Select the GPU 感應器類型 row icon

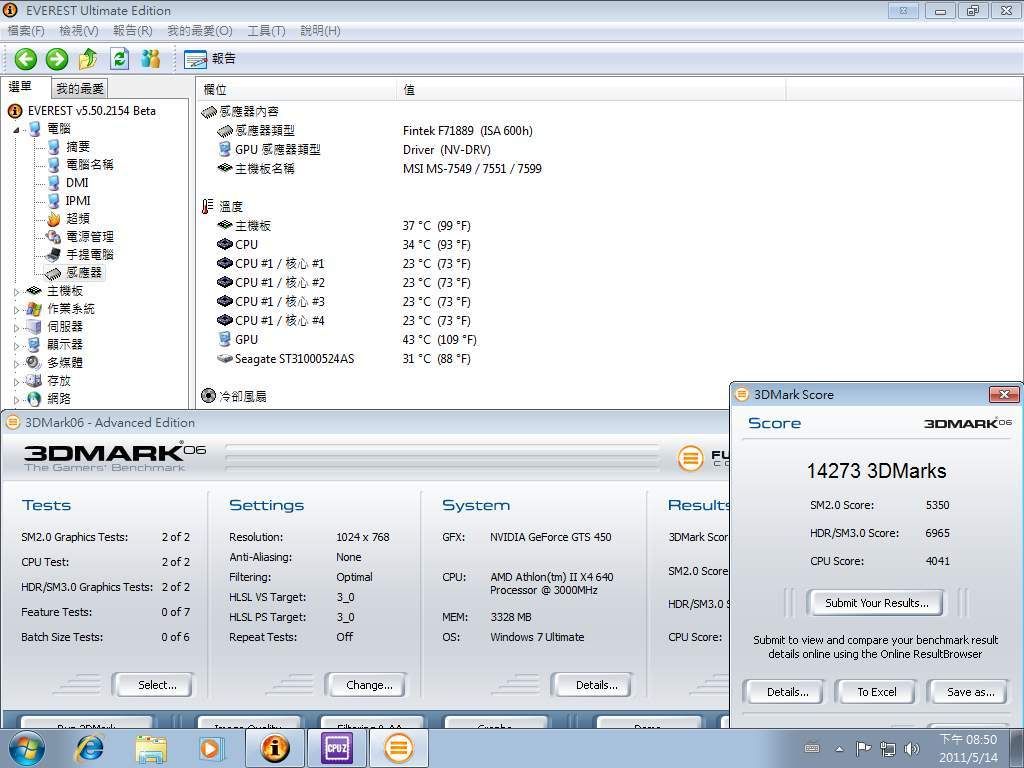(x=225, y=150)
